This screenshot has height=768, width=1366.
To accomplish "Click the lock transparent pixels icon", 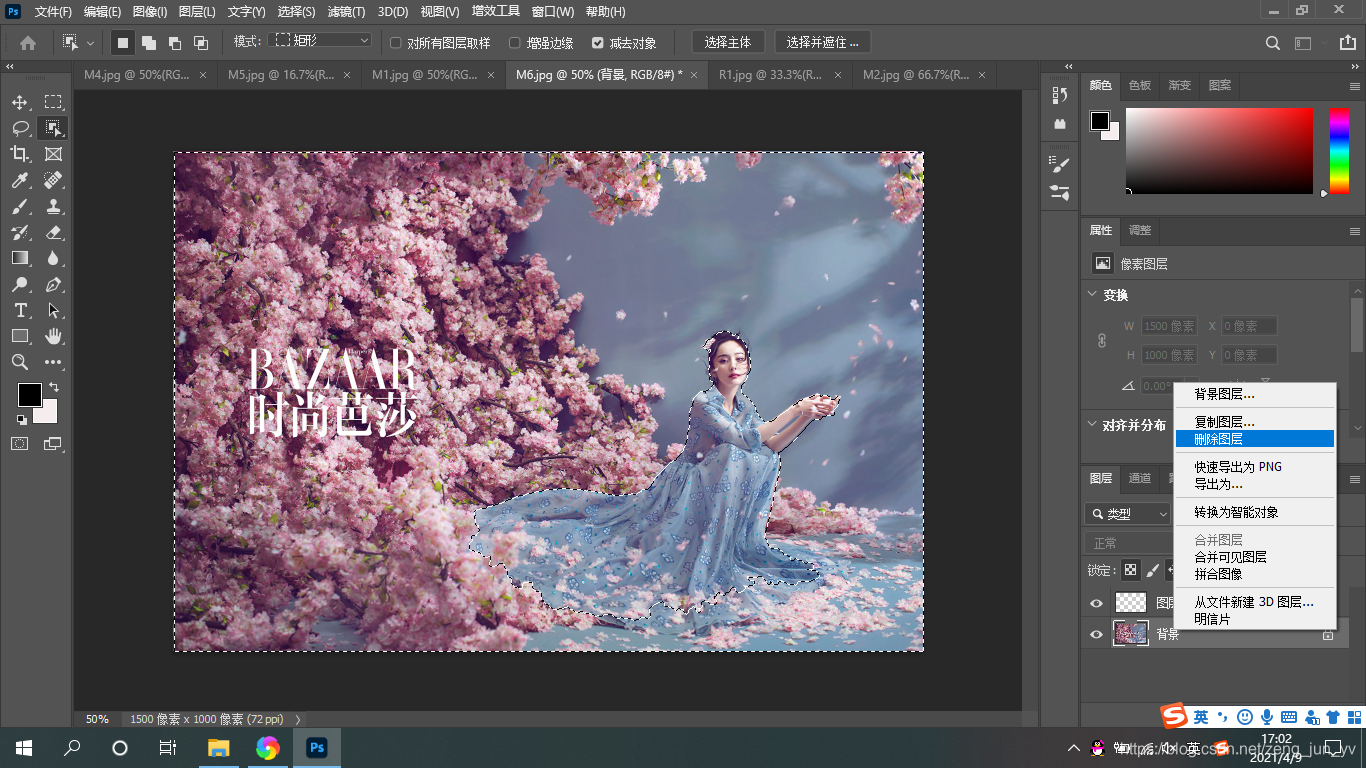I will 1128,569.
